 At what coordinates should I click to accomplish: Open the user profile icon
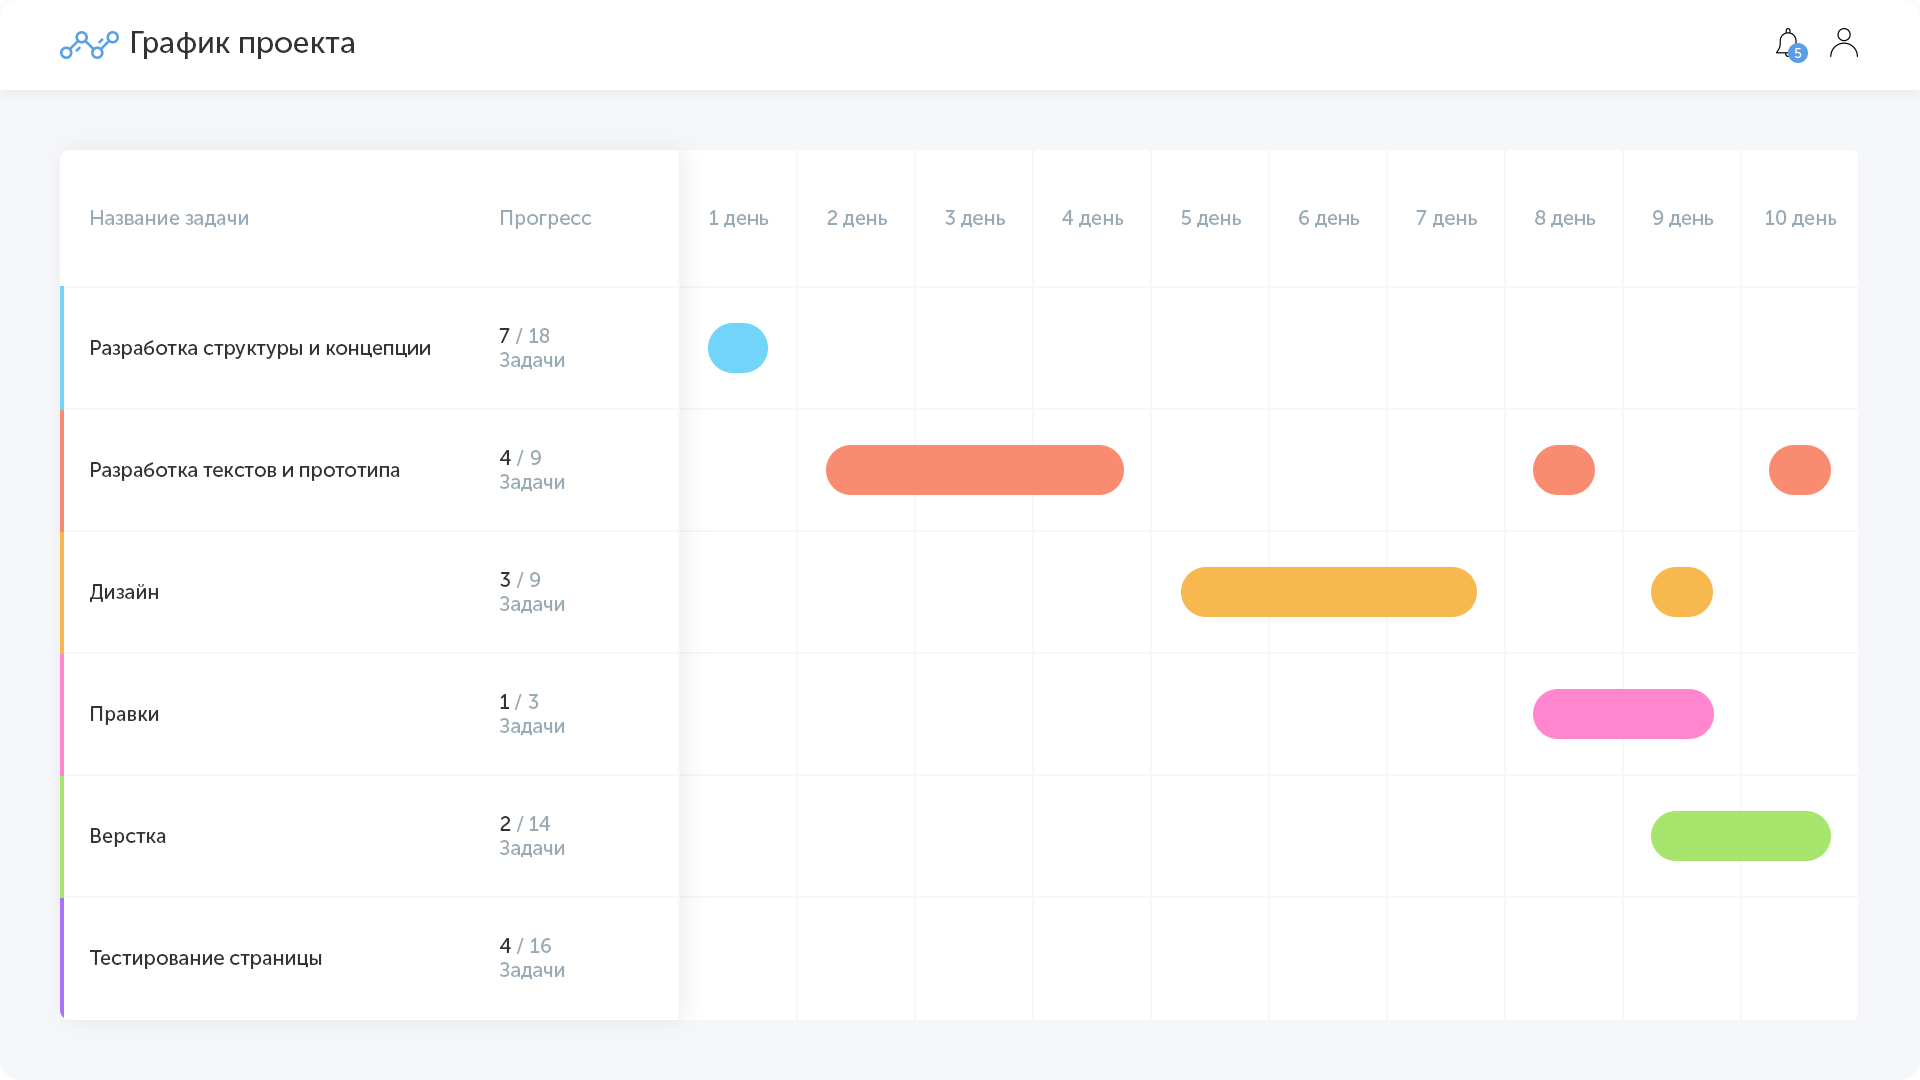[x=1843, y=43]
